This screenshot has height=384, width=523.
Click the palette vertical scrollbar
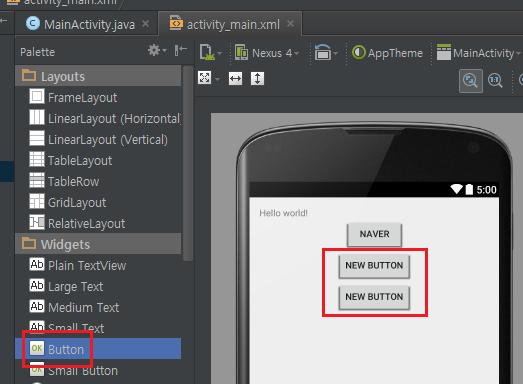tap(188, 163)
